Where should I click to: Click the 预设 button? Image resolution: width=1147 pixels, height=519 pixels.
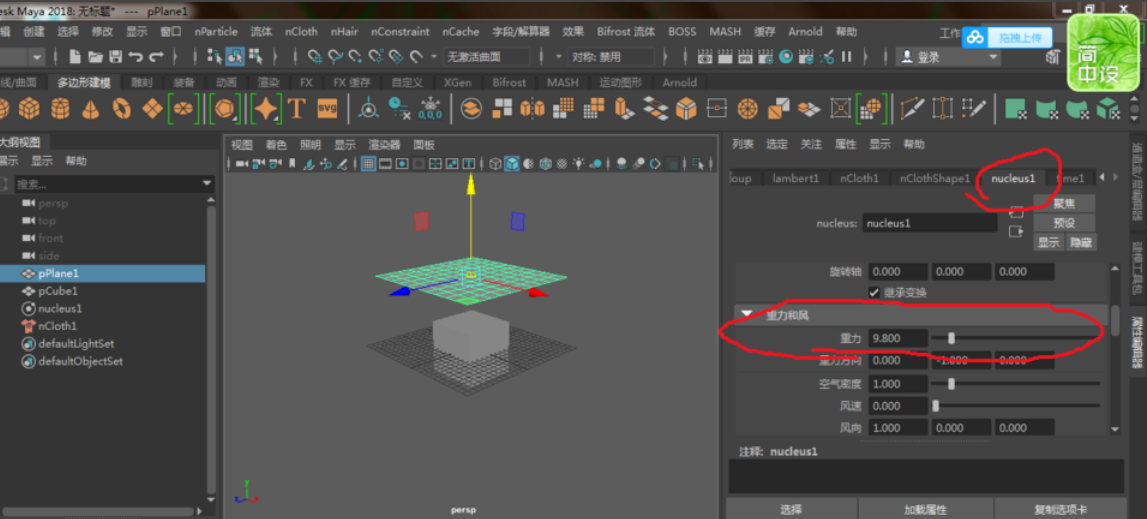(1064, 223)
